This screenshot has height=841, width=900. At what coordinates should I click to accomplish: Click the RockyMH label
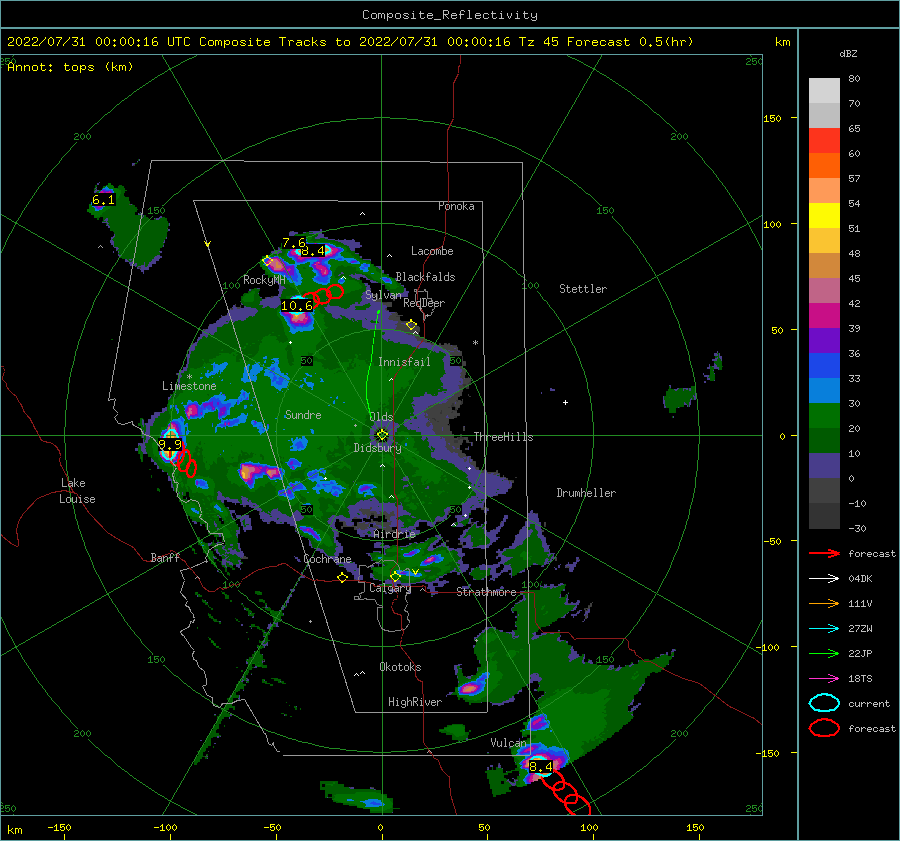(x=264, y=280)
